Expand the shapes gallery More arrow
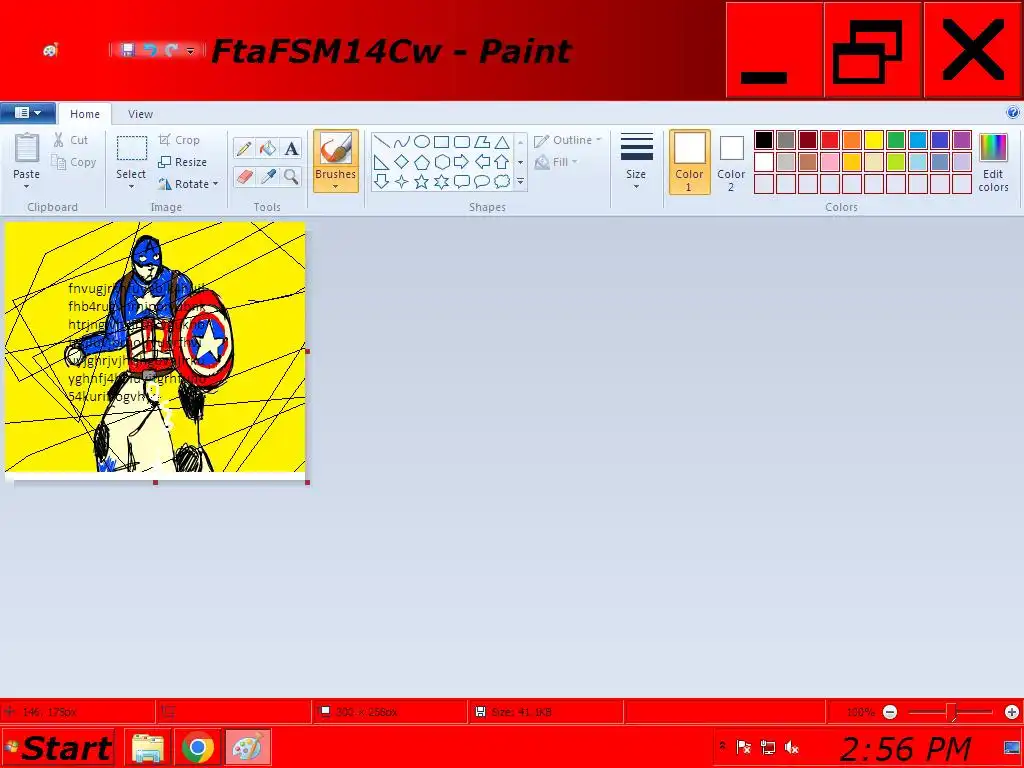Image resolution: width=1024 pixels, height=768 pixels. (520, 182)
